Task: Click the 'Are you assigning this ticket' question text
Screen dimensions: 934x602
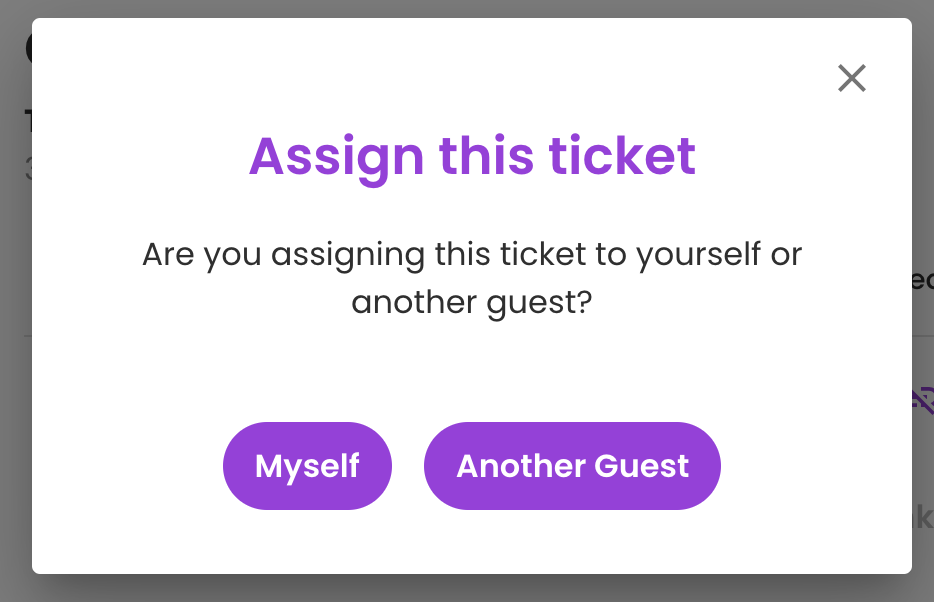Action: tap(472, 278)
